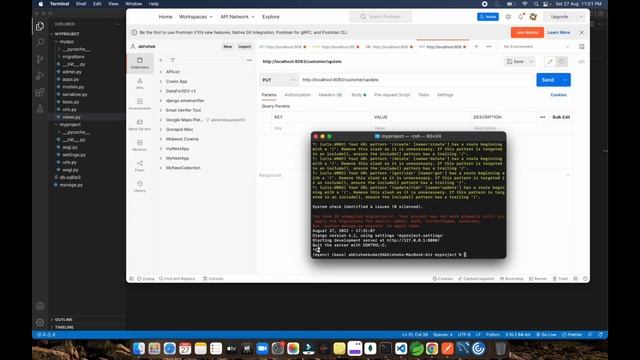Viewport: 640px width, 360px height.
Task: Add a new request tab with plus icon
Action: [476, 47]
